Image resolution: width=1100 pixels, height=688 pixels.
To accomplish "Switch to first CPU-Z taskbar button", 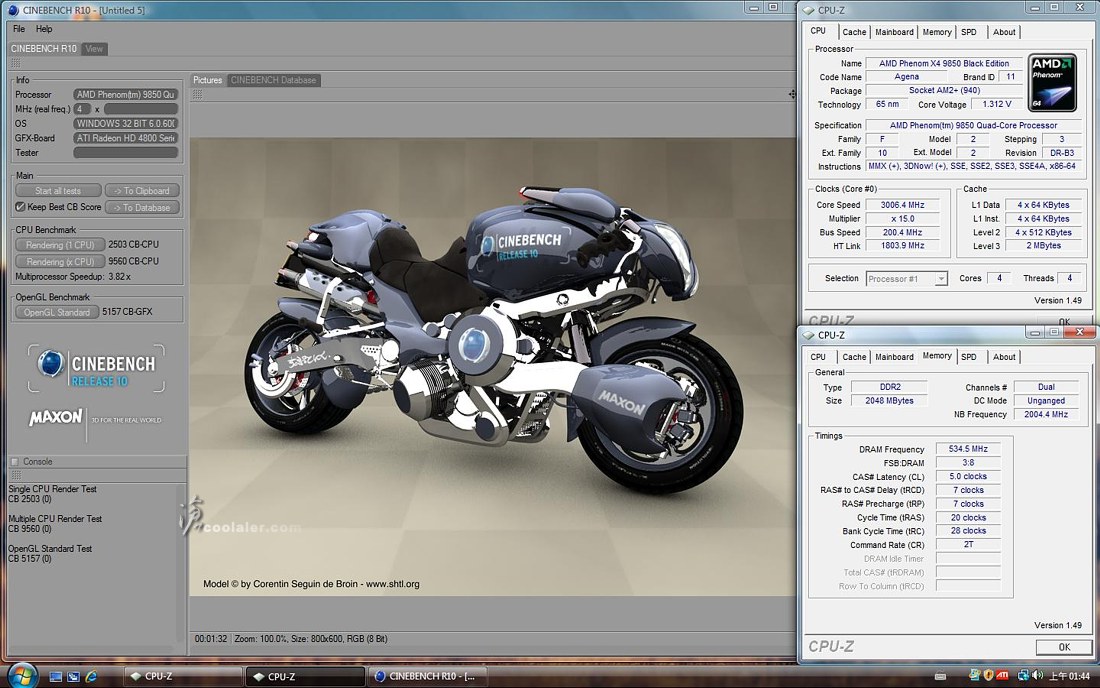I will pos(182,677).
